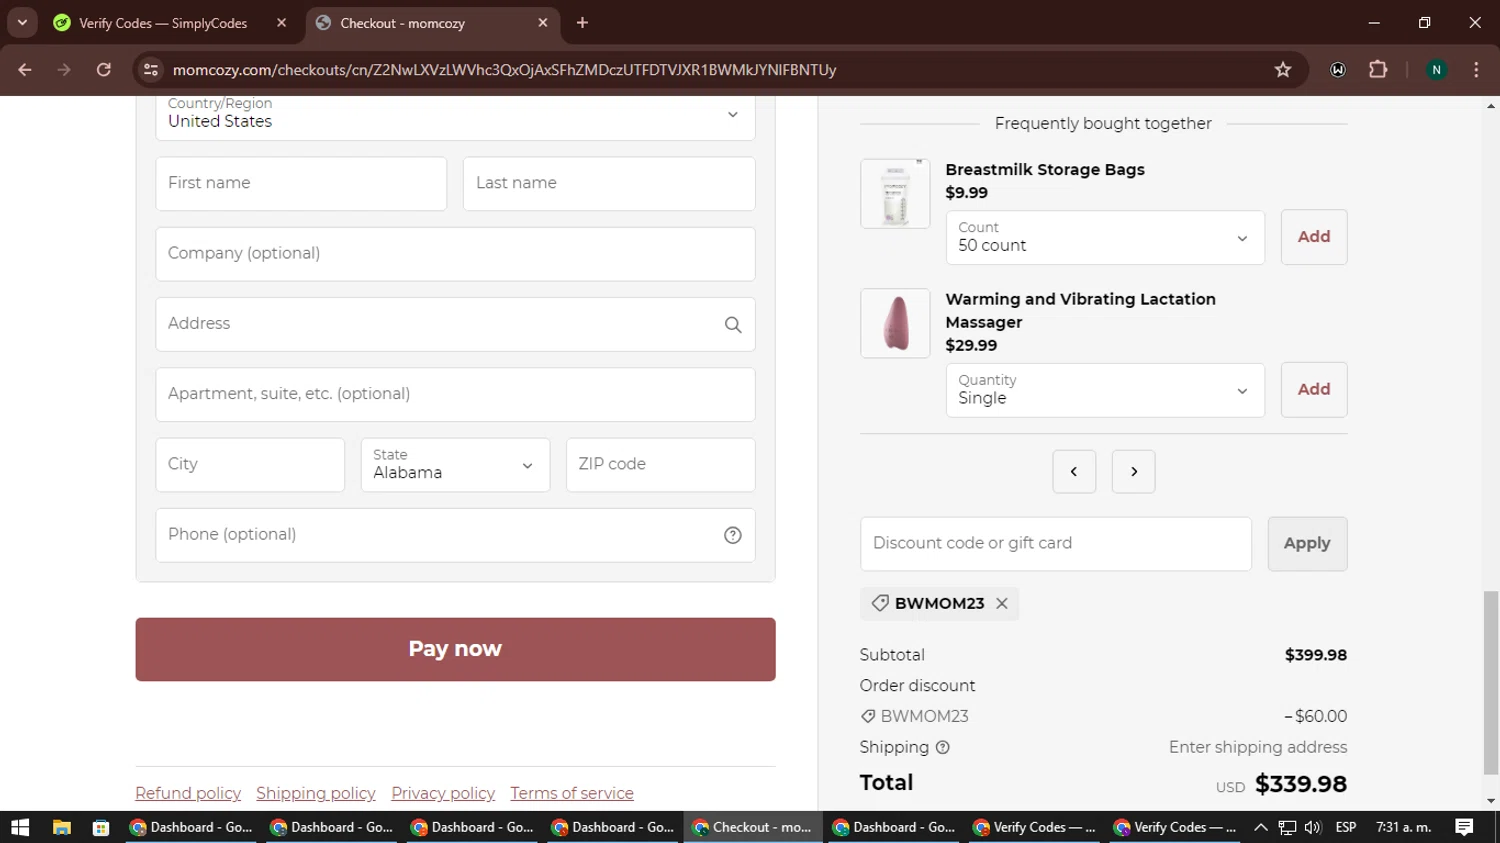Focus the address bar URL

pos(504,70)
